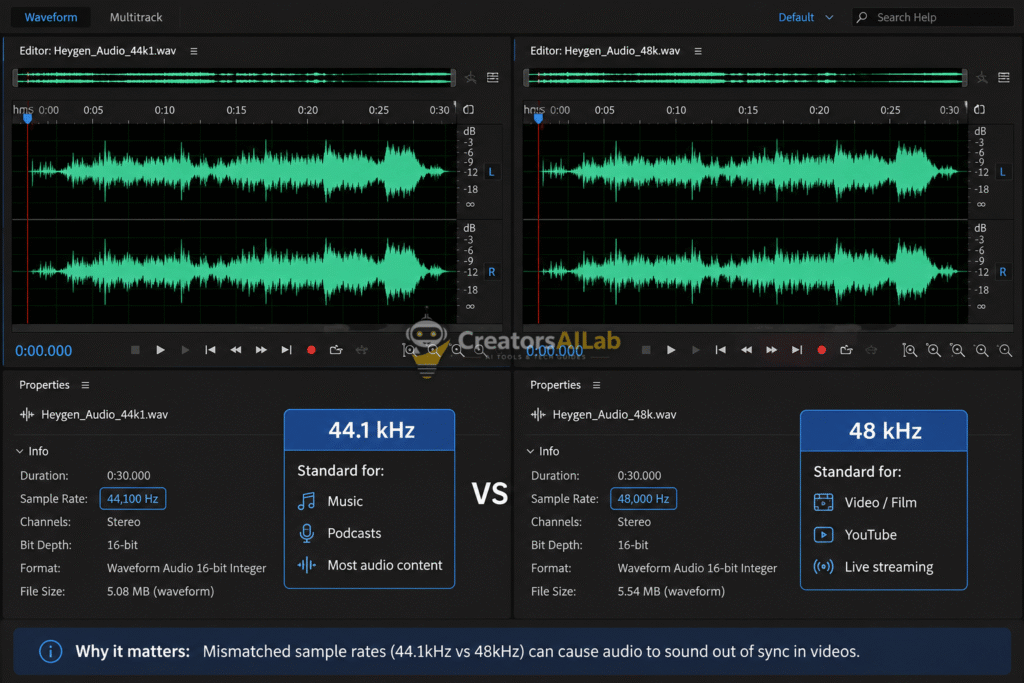Move playhead to end in 48k editor
This screenshot has height=683, width=1024.
point(797,350)
